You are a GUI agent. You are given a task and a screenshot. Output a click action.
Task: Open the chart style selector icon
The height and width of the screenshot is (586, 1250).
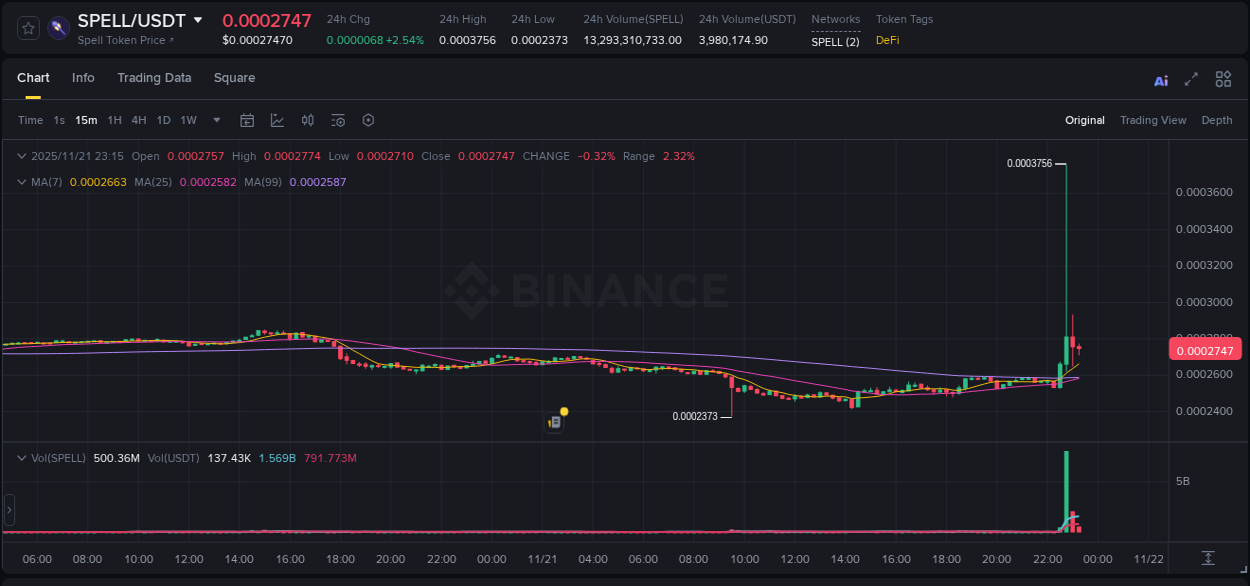[277, 119]
